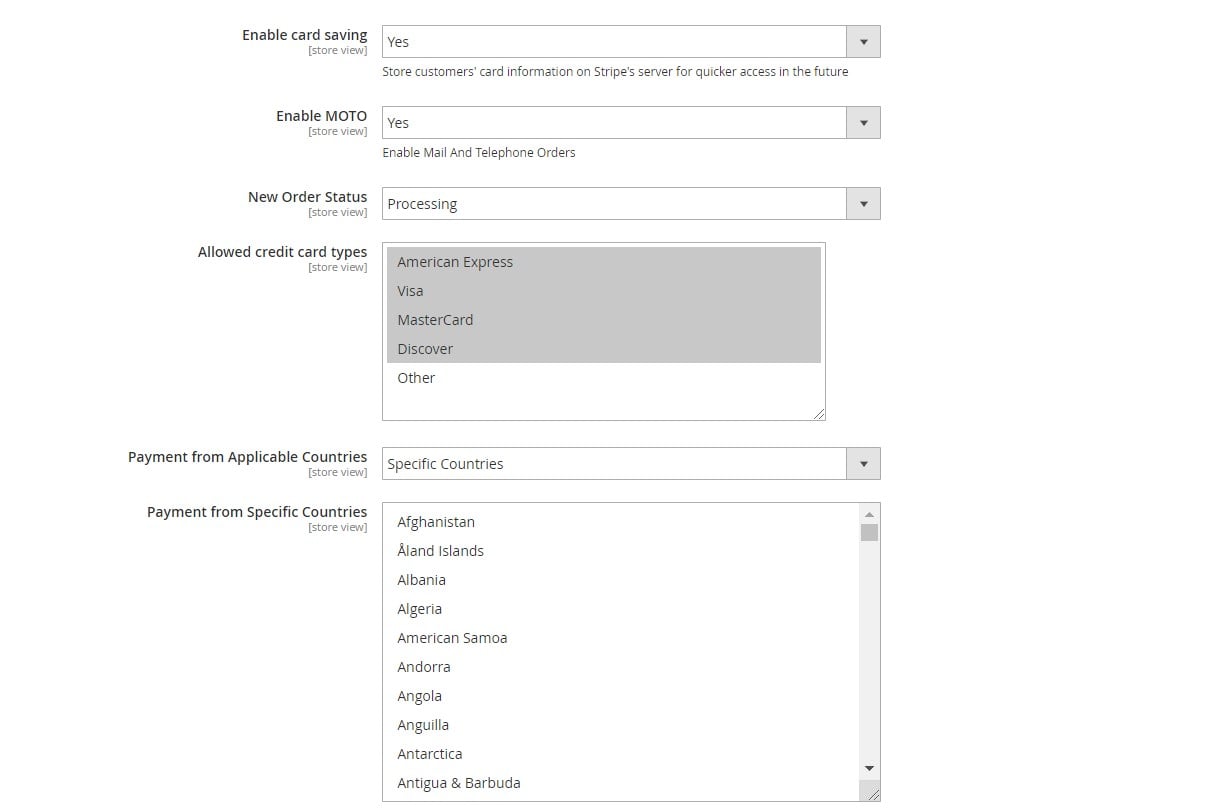The width and height of the screenshot is (1210, 812).
Task: Select Andorra in the countries list
Action: point(622,667)
